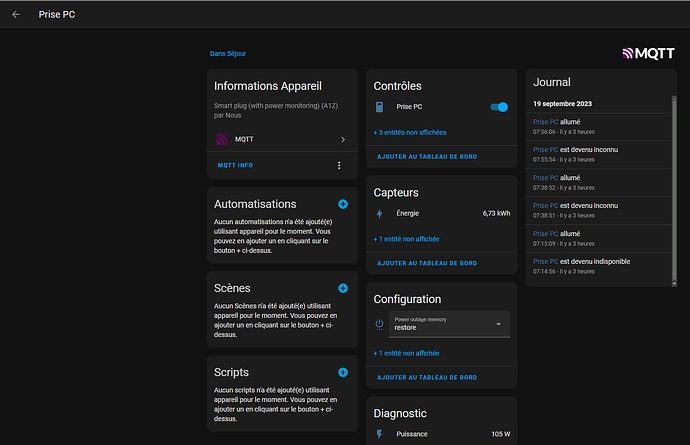Open Prise PC link in 07:56:06 journal entry
Screen dimensions: 690x445
tap(546, 122)
